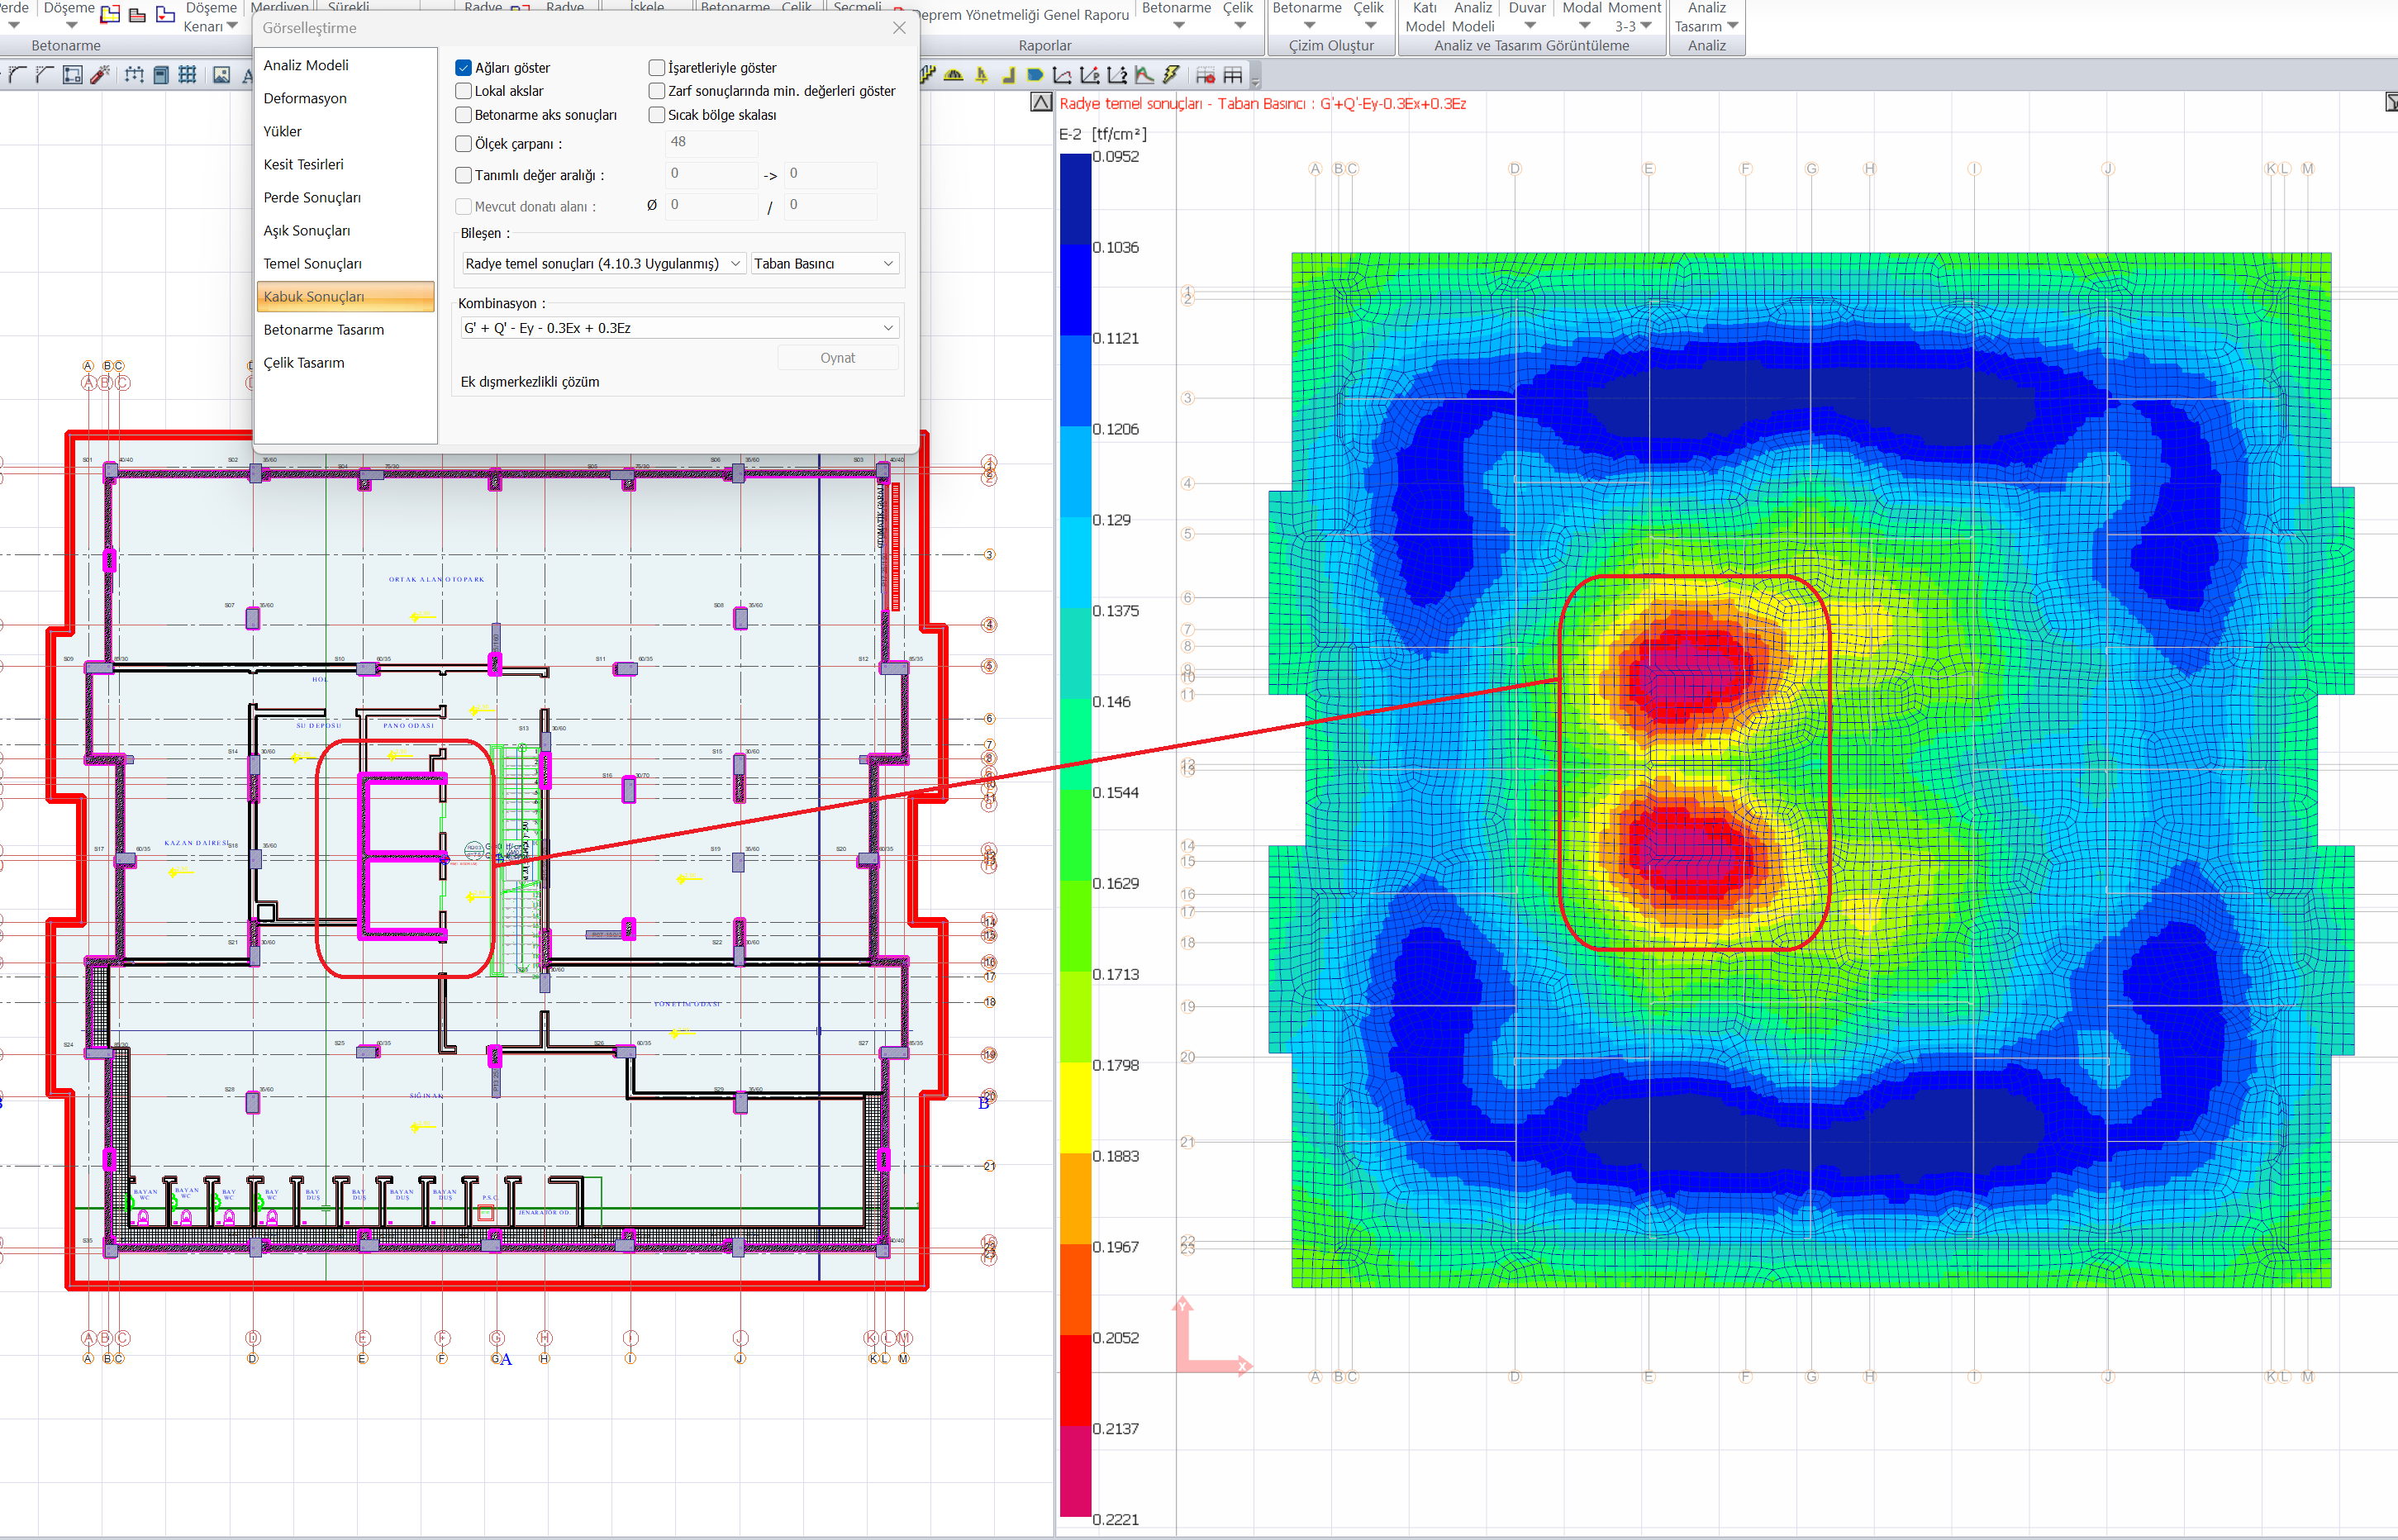Click the disabled Mevcut donatı alanı checkbox
This screenshot has width=2398, height=1540.
pos(463,206)
